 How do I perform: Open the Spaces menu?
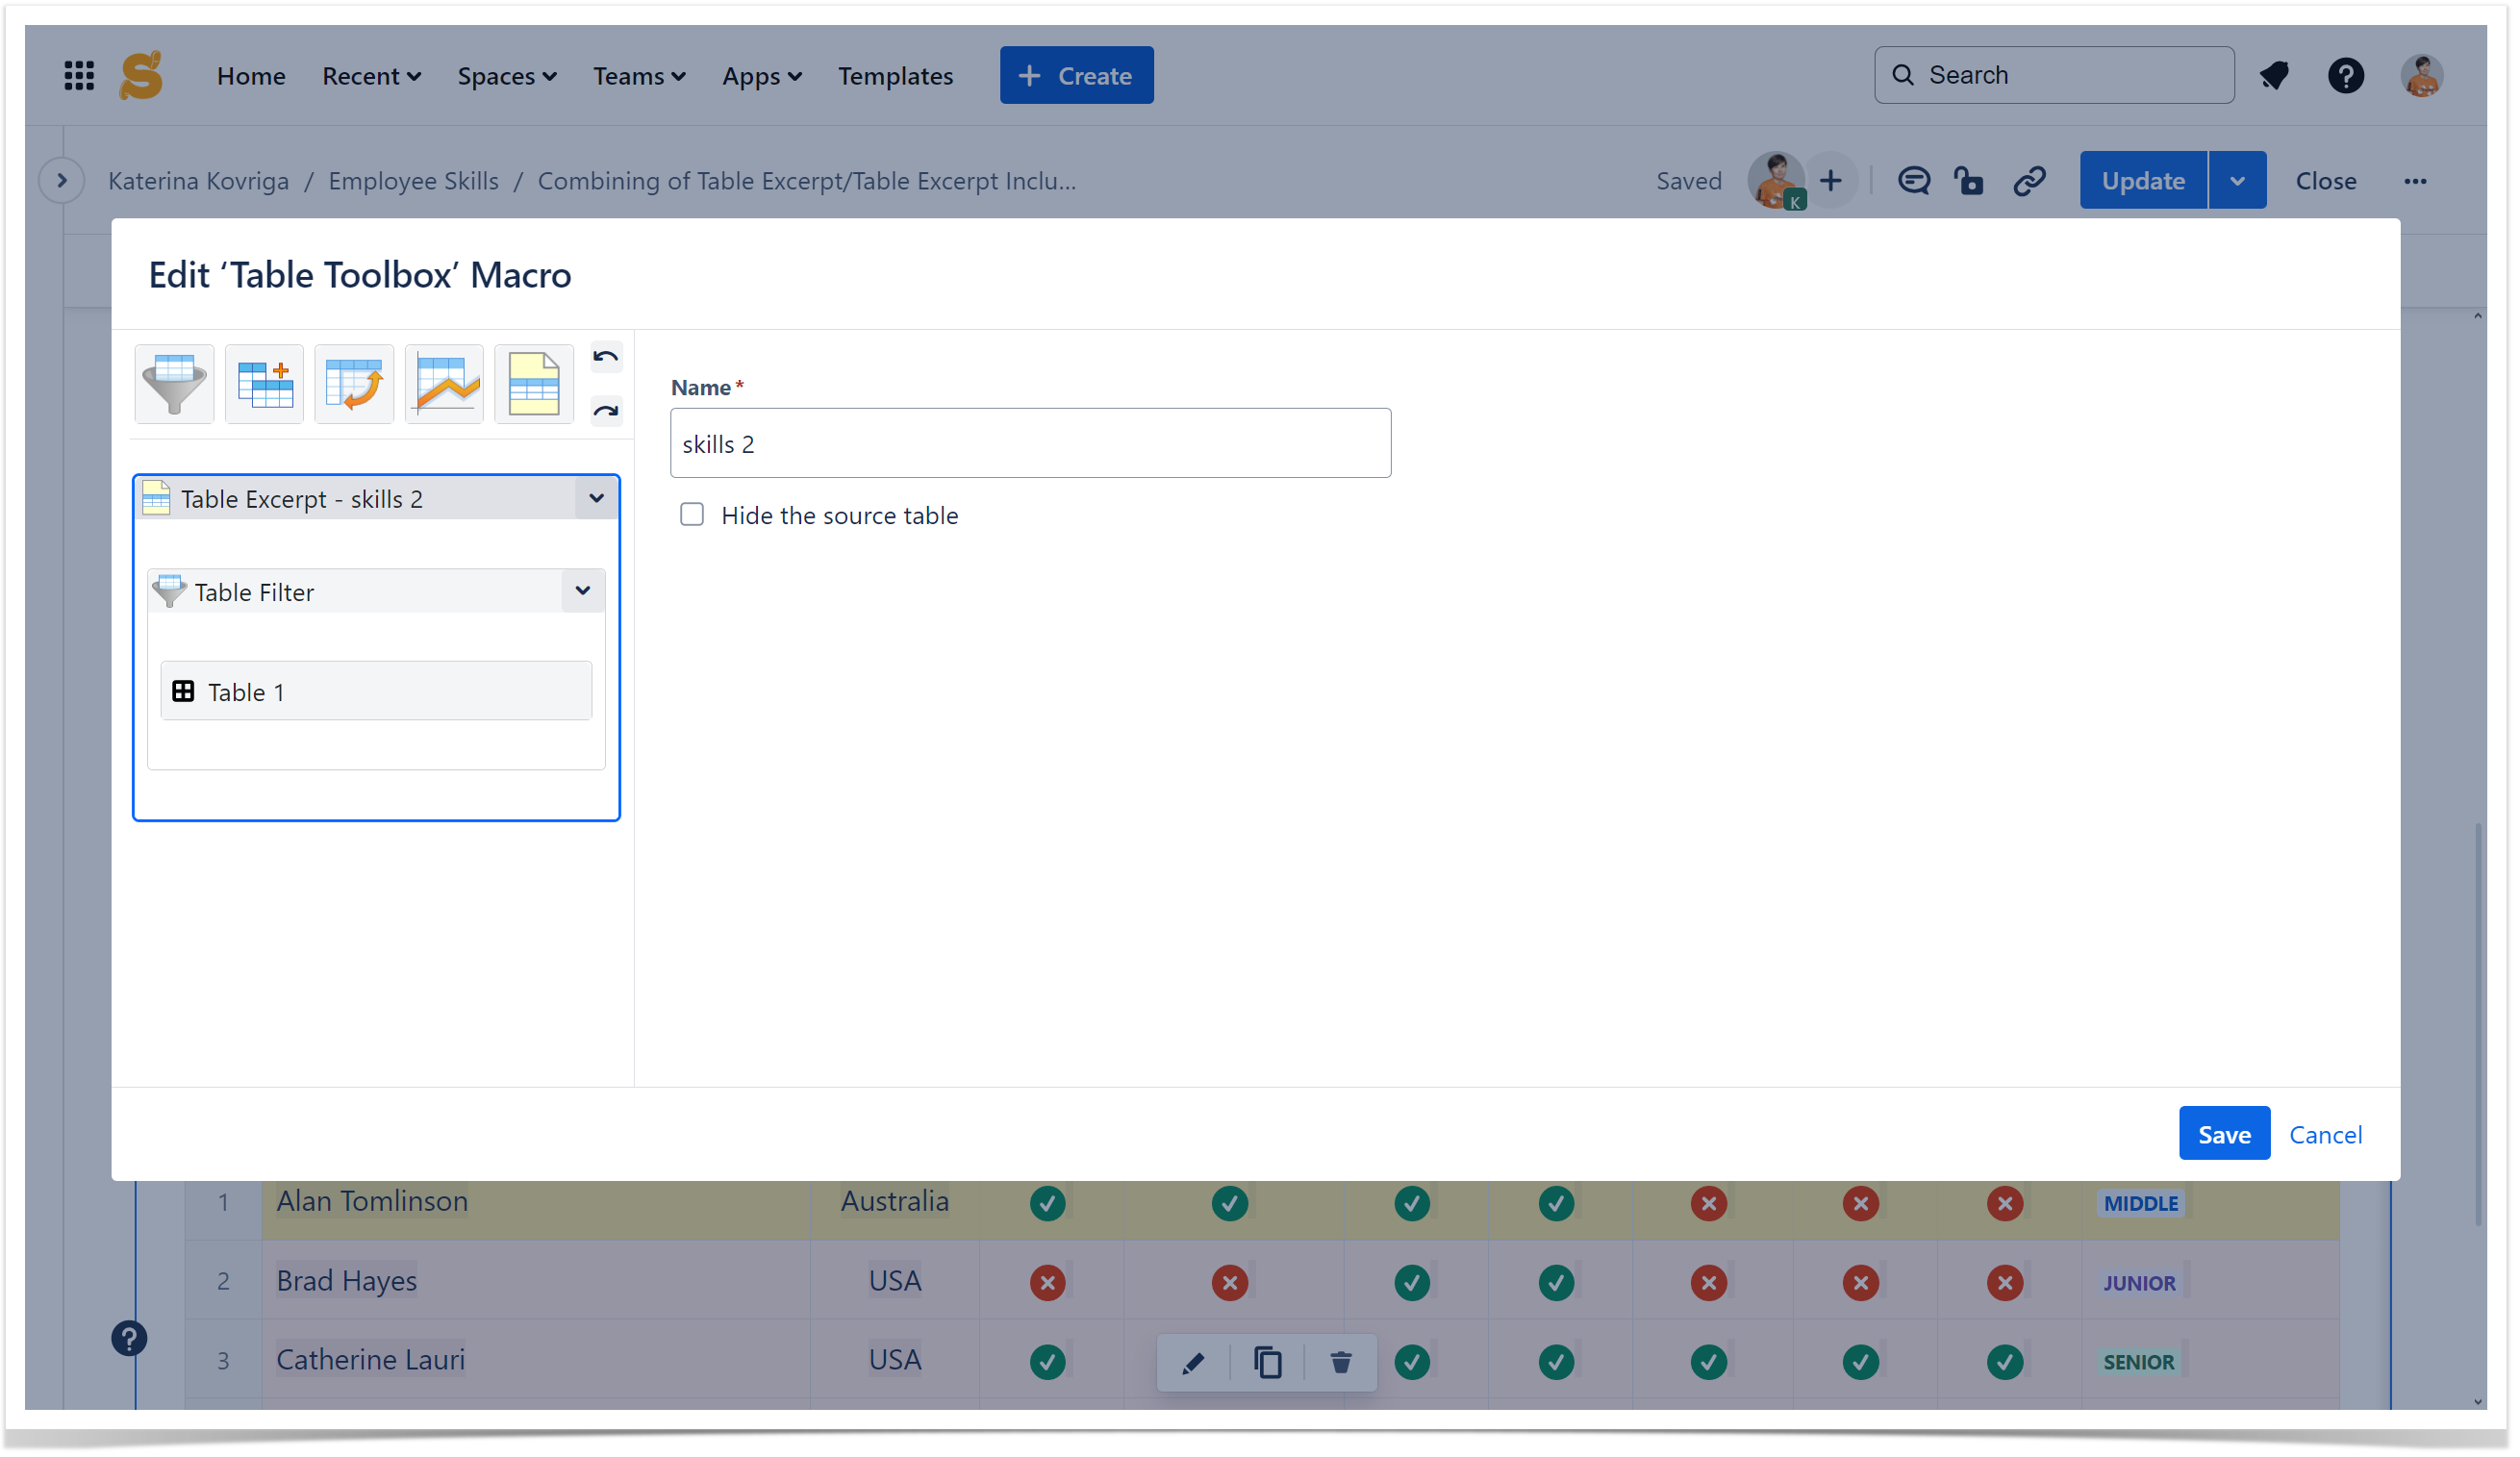click(506, 75)
